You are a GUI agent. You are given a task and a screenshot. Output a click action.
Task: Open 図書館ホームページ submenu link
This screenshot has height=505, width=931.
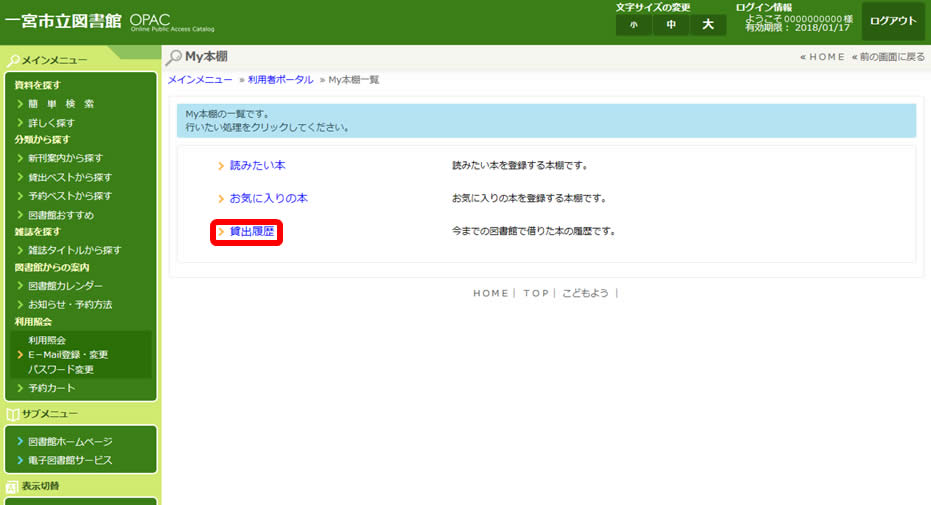pos(70,442)
